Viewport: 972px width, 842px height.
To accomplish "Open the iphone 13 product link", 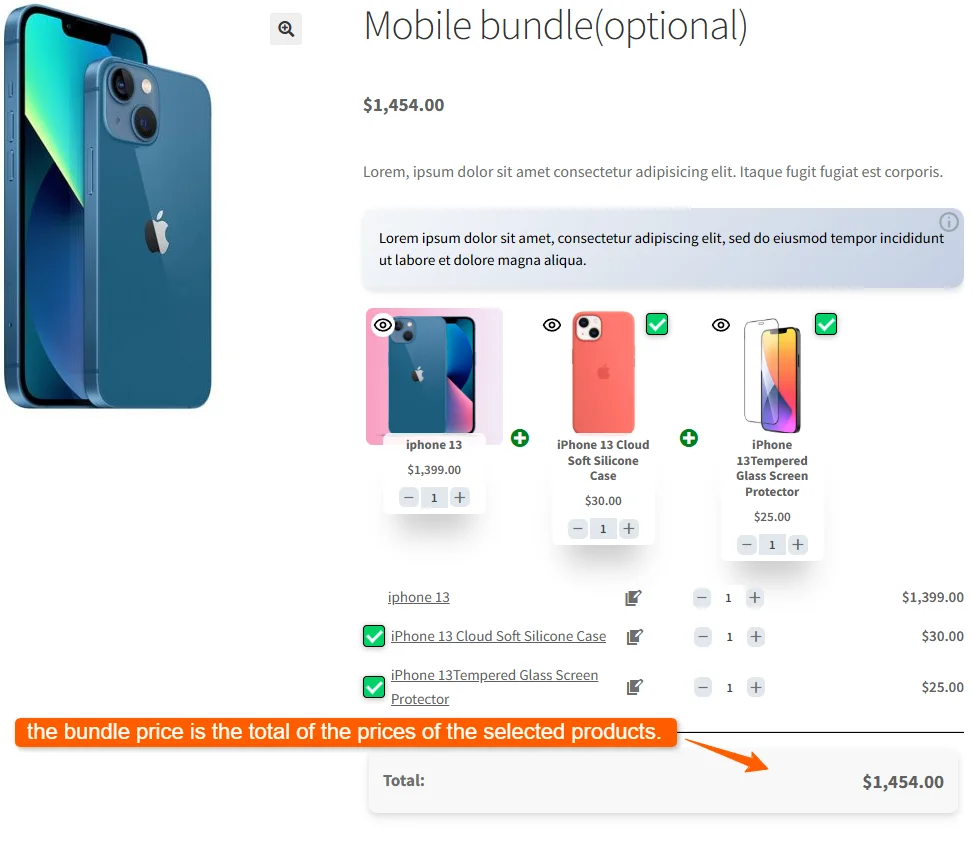I will click(418, 597).
